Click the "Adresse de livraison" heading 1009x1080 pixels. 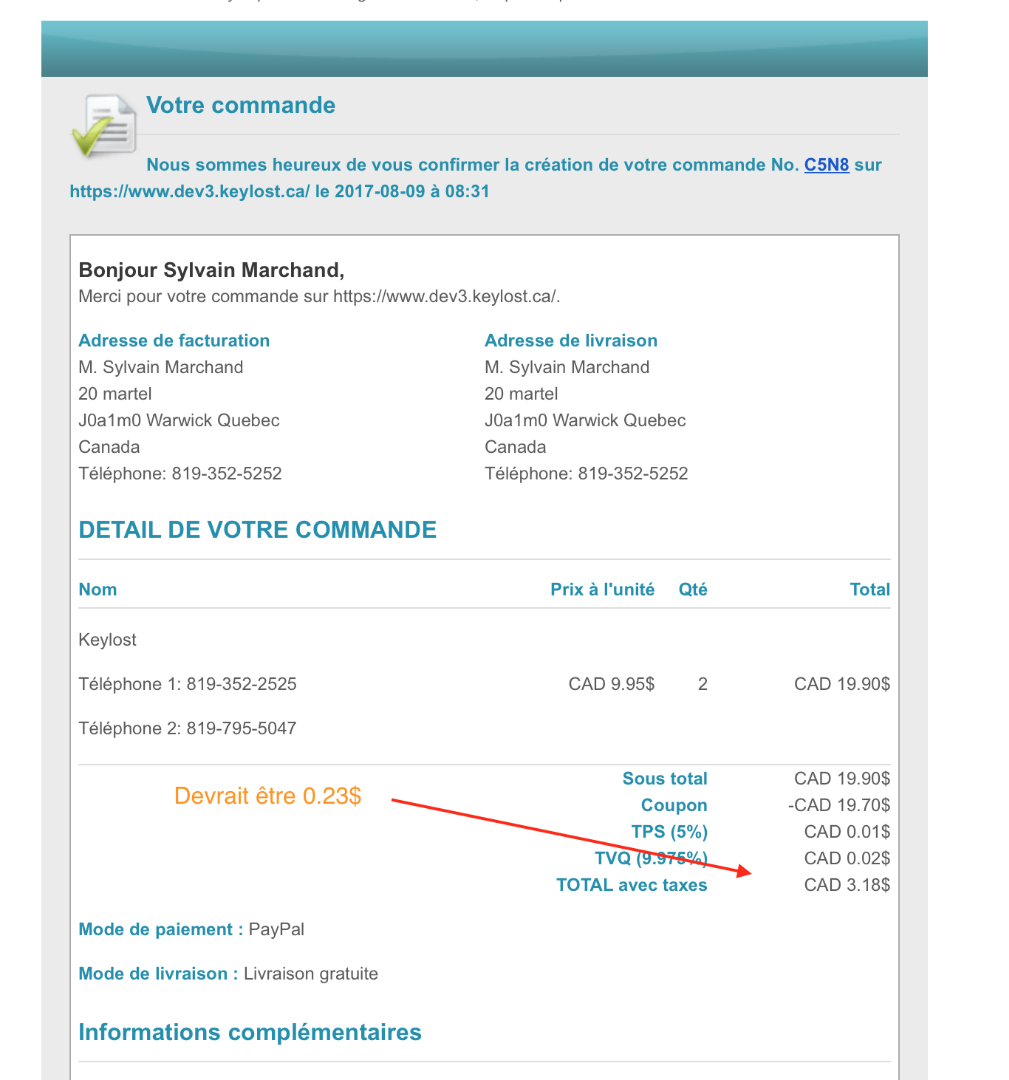[x=571, y=341]
